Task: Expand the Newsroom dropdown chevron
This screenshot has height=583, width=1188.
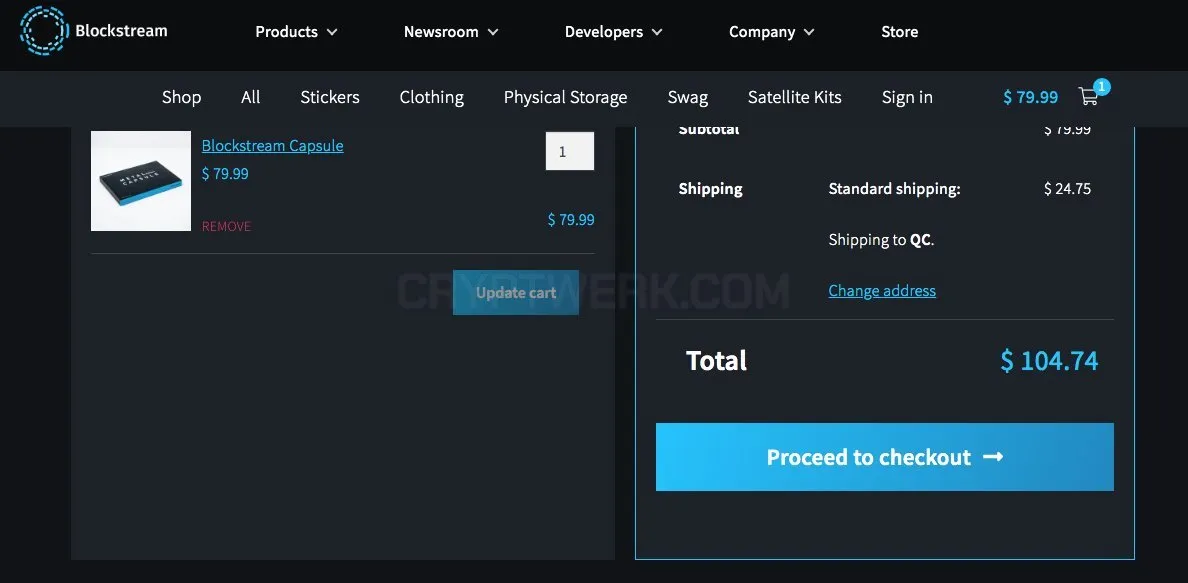Action: click(492, 32)
